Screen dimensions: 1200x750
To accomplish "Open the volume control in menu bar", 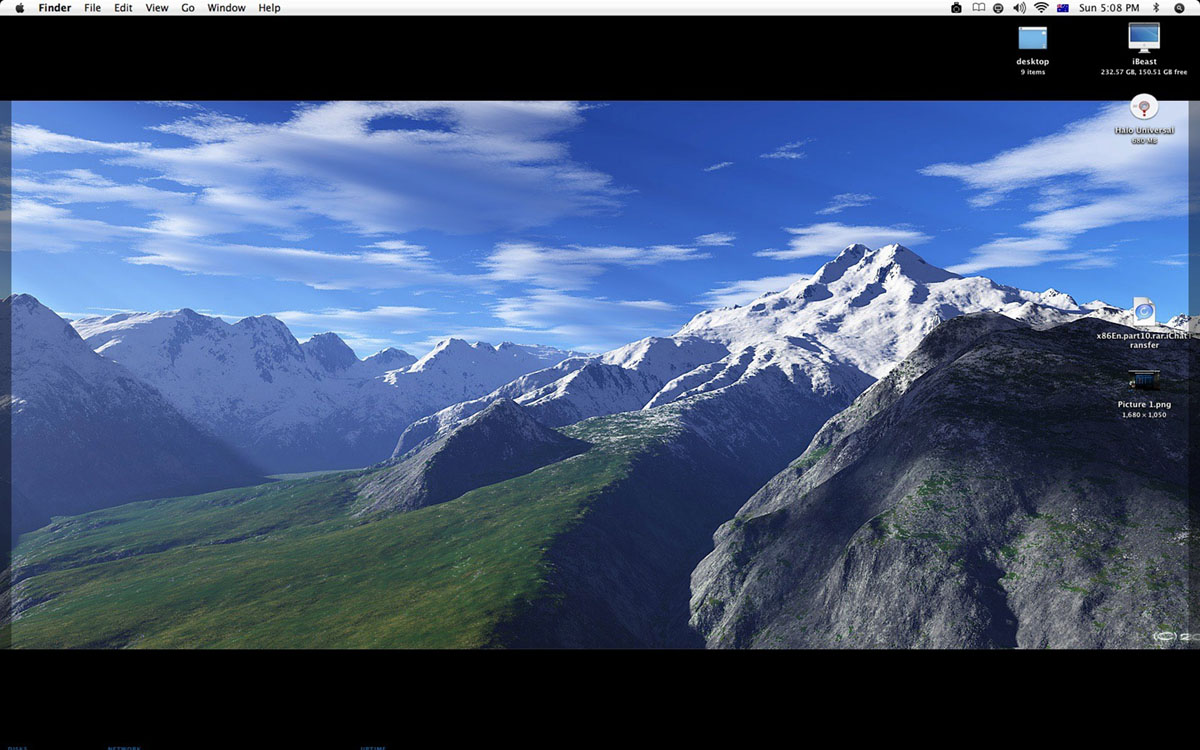I will [1019, 8].
